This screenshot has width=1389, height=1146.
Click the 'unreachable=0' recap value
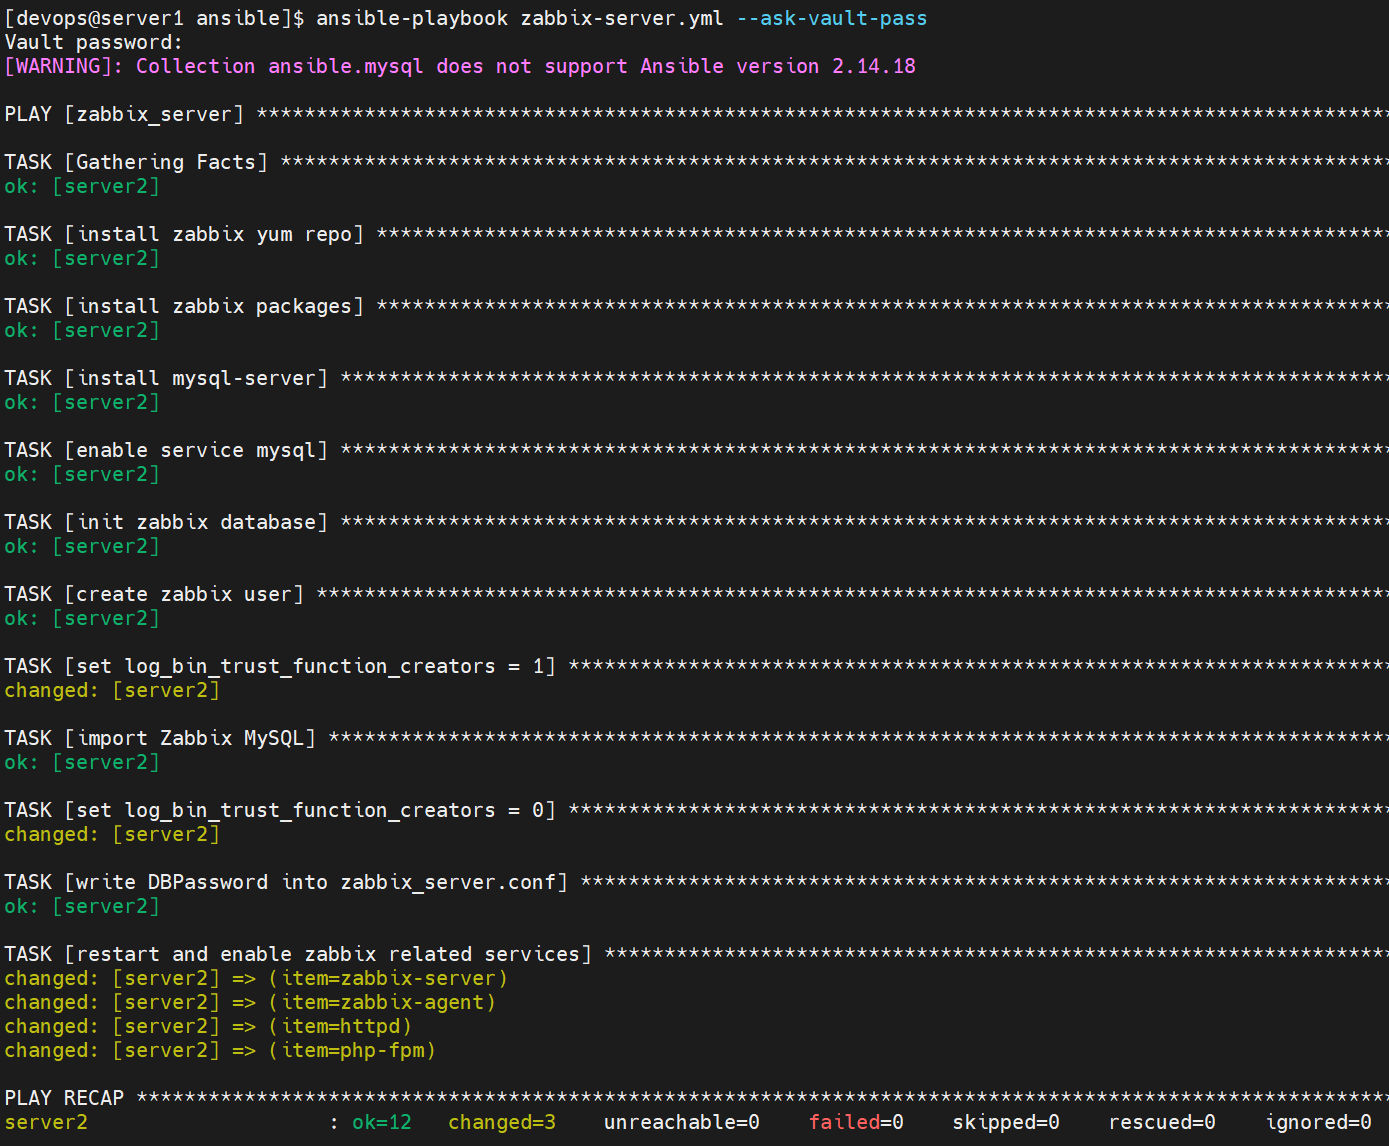682,1122
